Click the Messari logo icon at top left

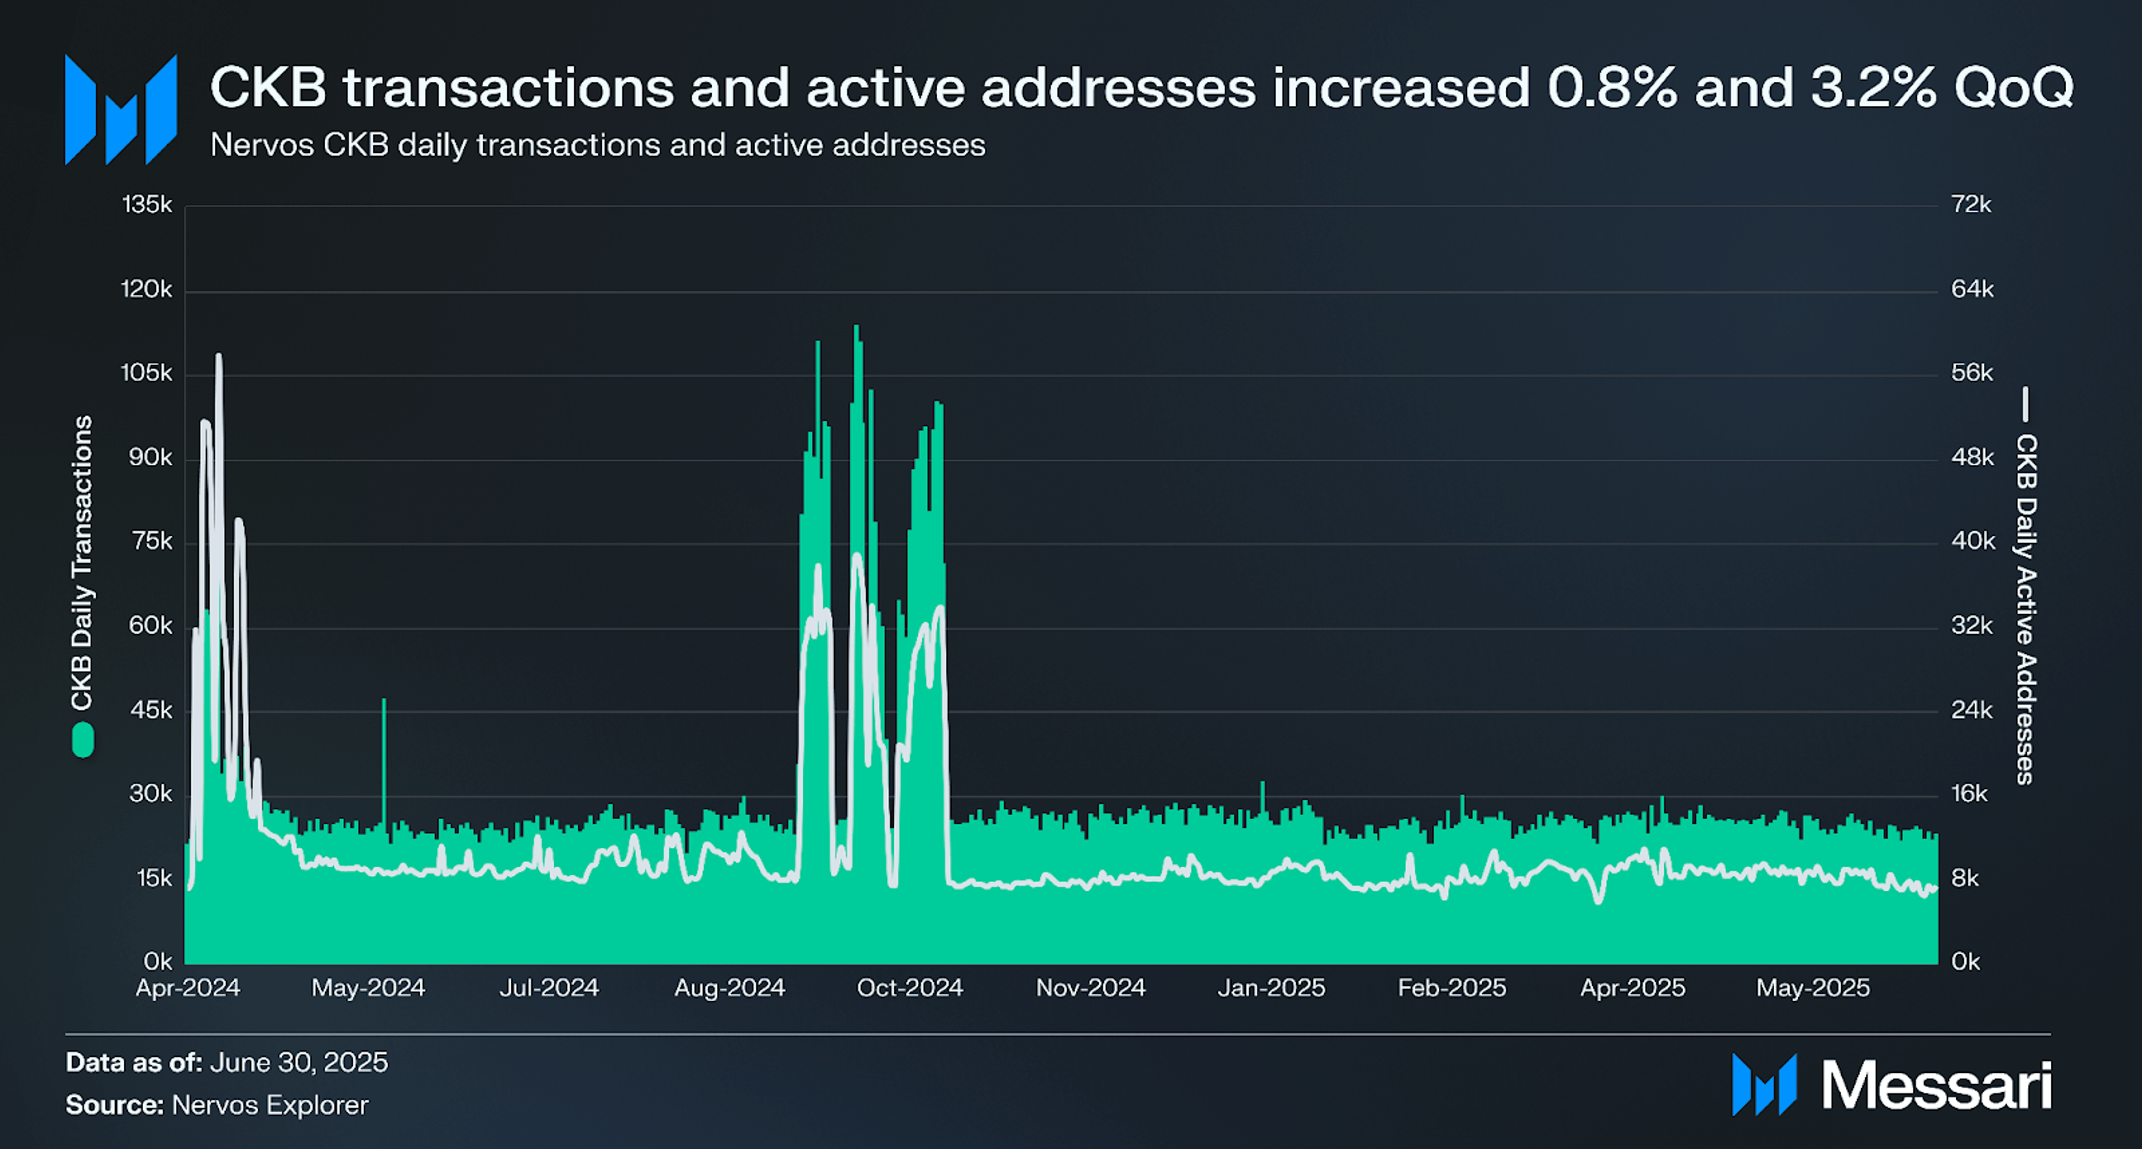(x=121, y=110)
